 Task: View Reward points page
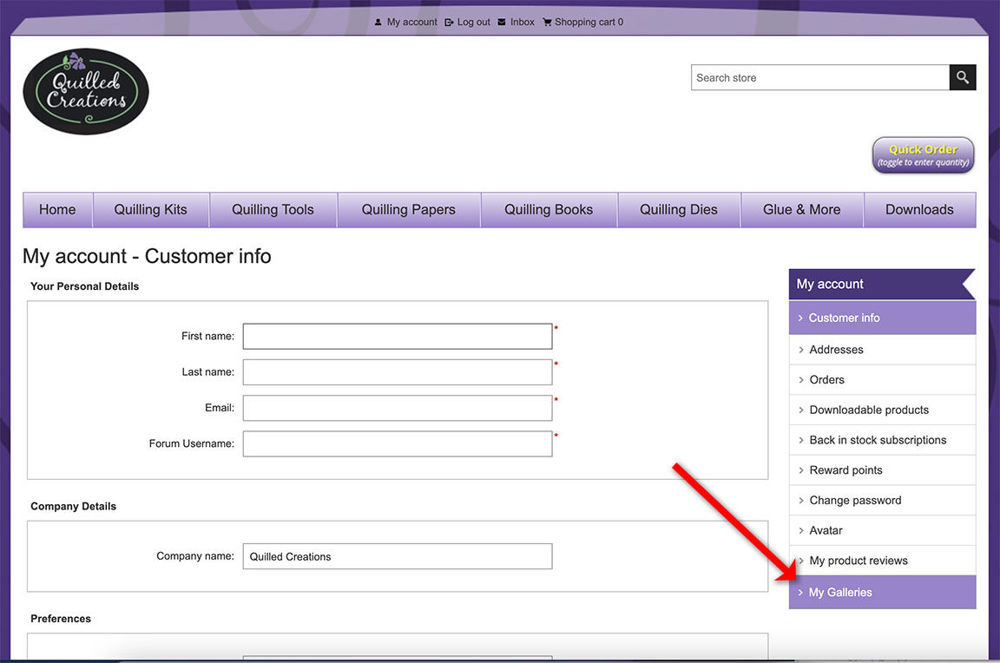tap(882, 470)
